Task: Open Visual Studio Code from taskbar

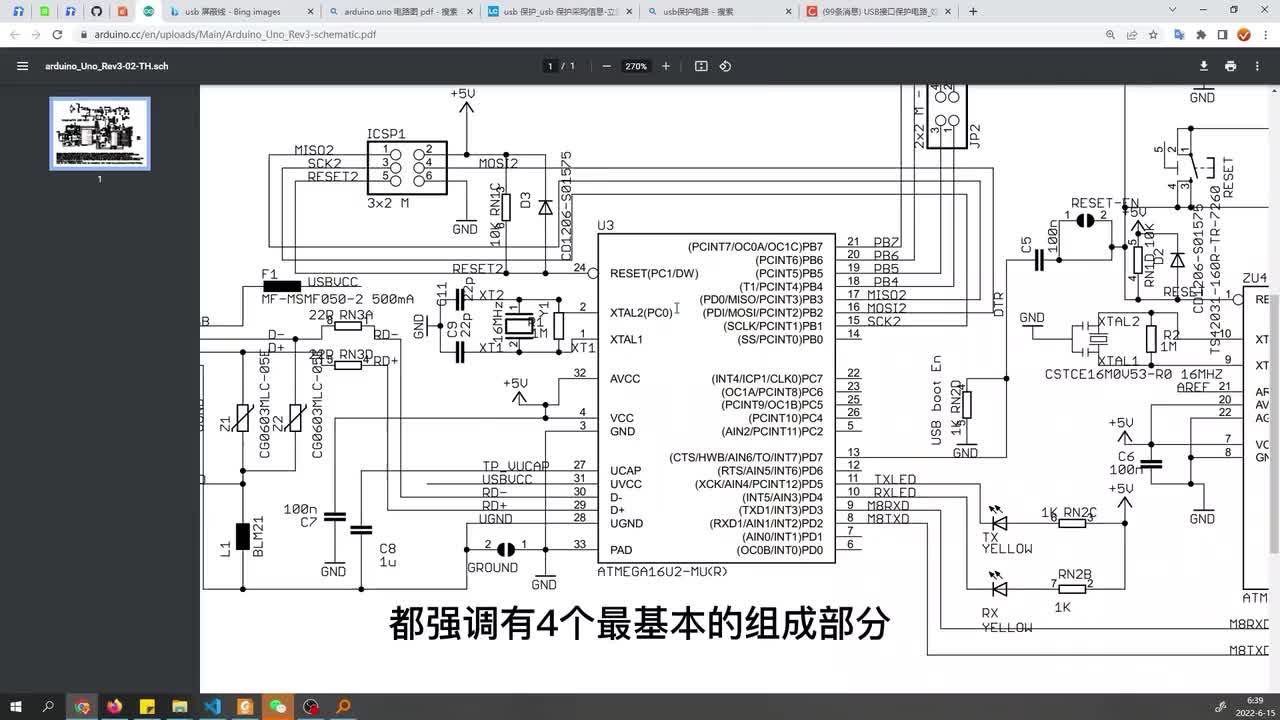Action: tap(212, 706)
